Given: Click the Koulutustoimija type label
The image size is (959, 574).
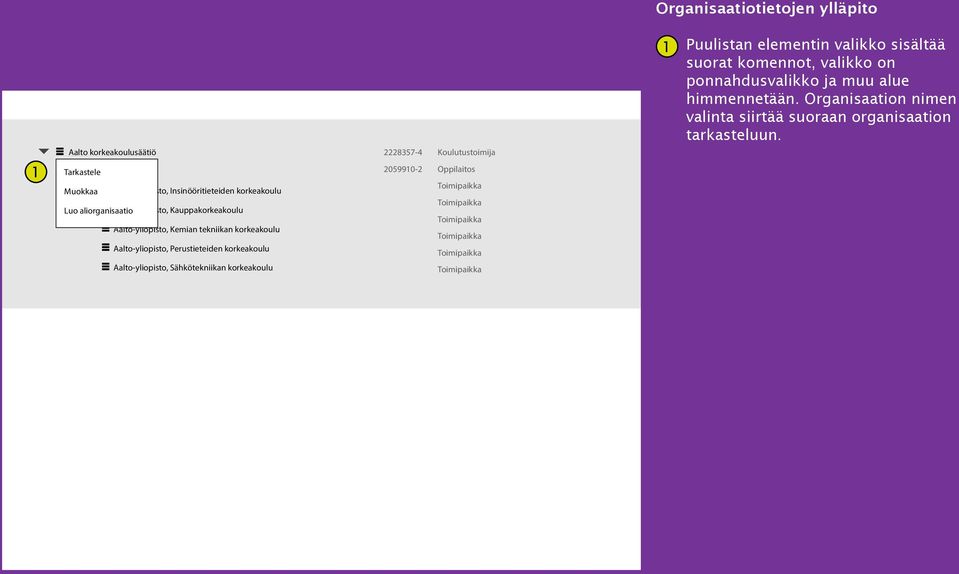Looking at the screenshot, I should pos(466,152).
